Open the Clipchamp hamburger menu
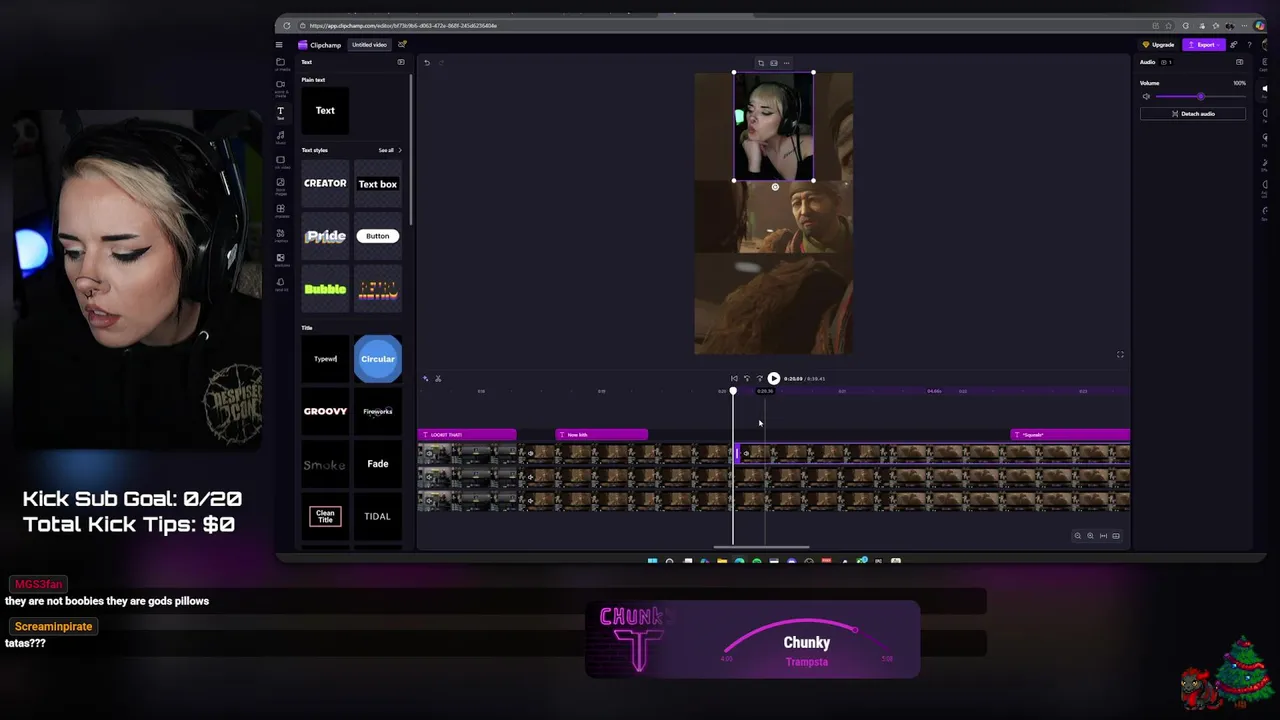The width and height of the screenshot is (1280, 720). 279,45
